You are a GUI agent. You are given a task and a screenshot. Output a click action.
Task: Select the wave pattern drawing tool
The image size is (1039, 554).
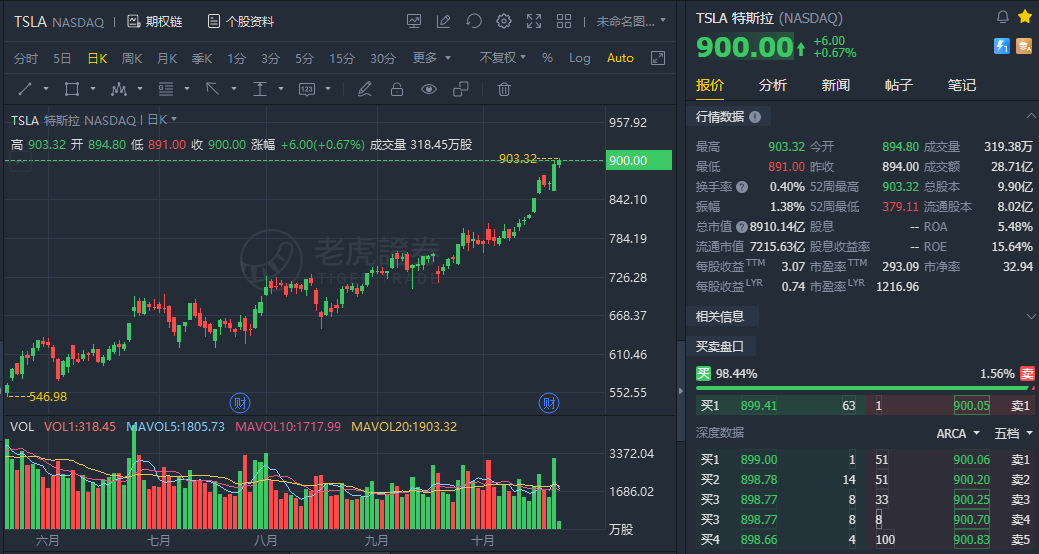pos(119,89)
